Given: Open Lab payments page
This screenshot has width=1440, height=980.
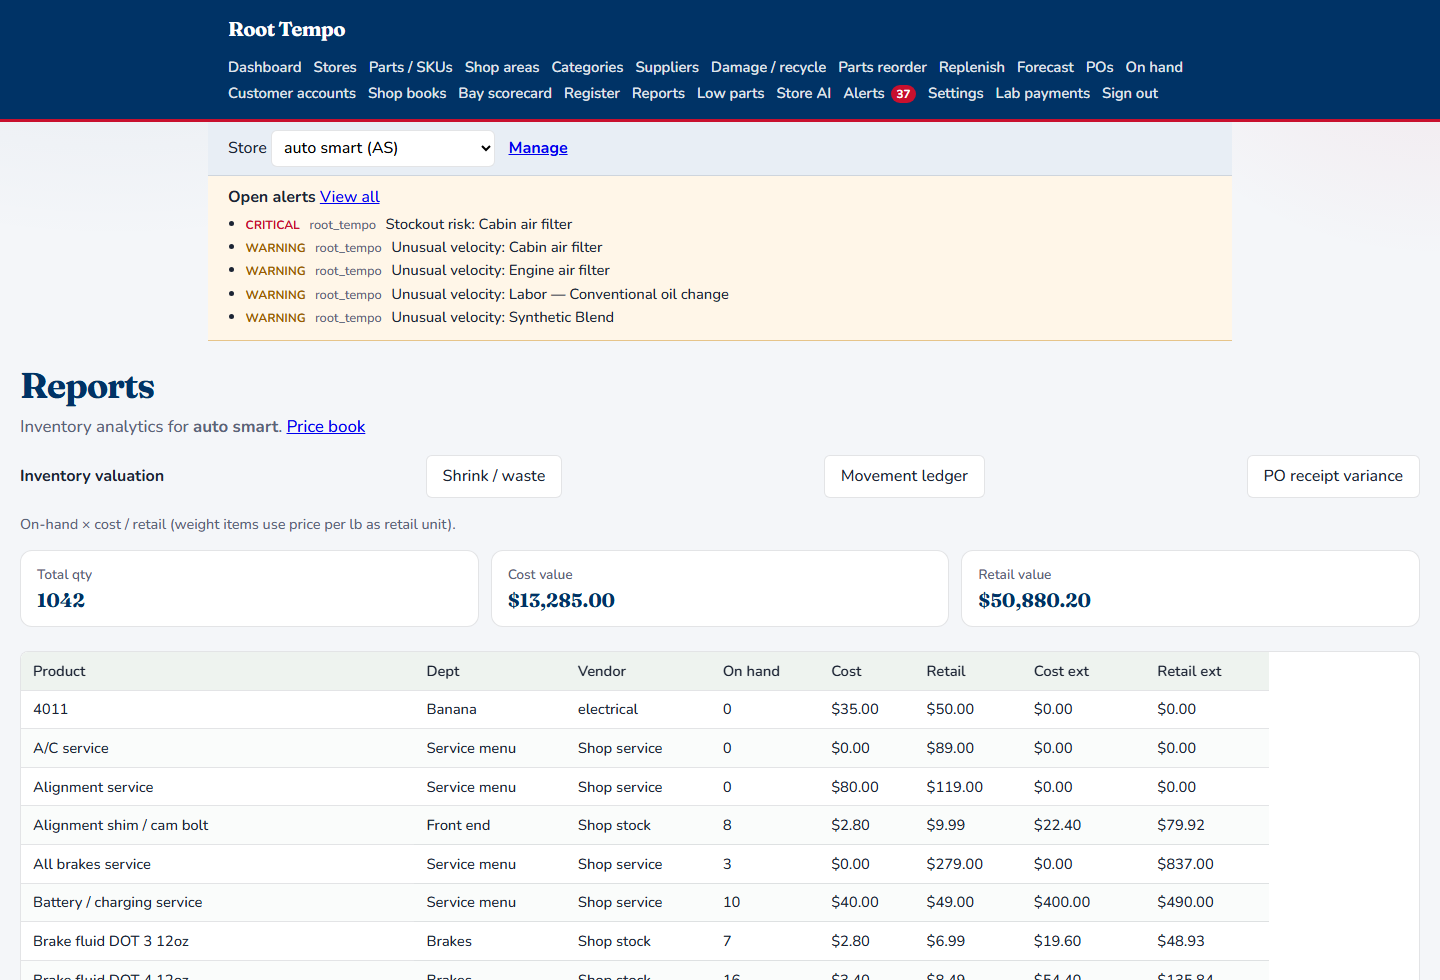Looking at the screenshot, I should (x=1043, y=93).
